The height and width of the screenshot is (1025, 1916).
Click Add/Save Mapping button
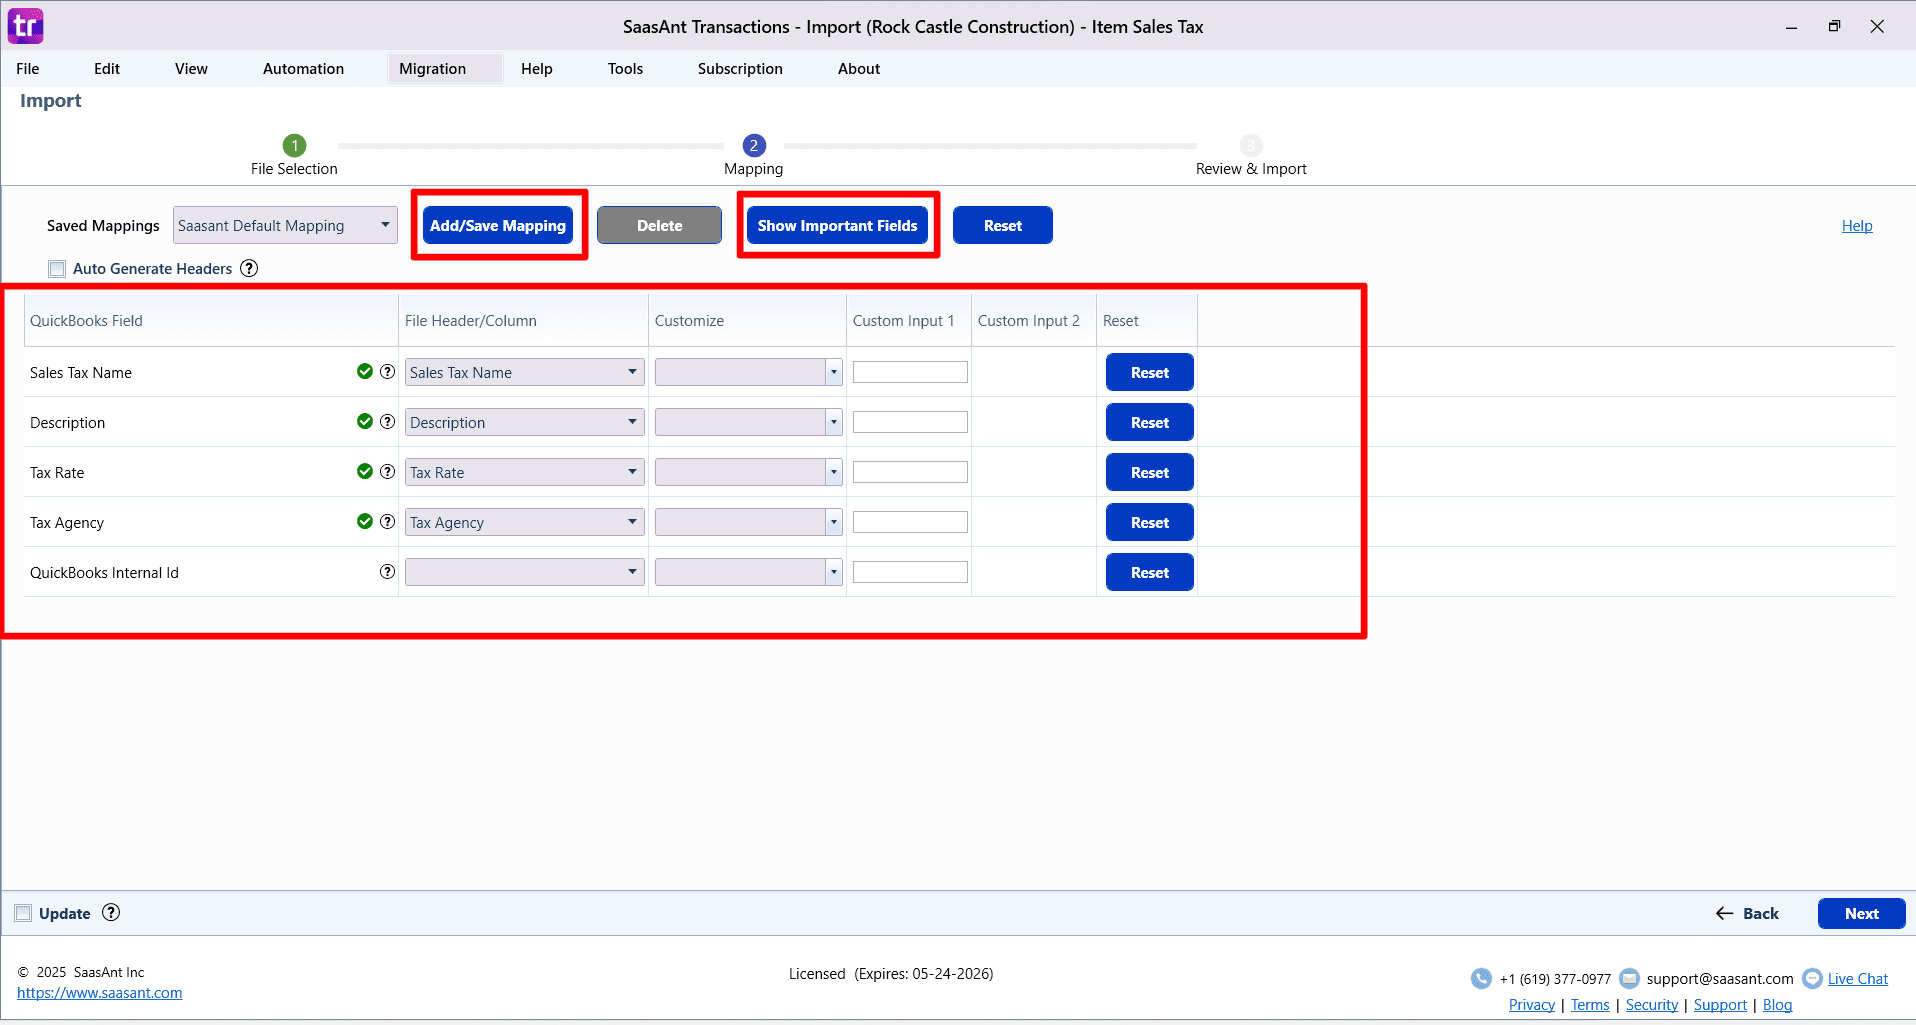click(498, 225)
